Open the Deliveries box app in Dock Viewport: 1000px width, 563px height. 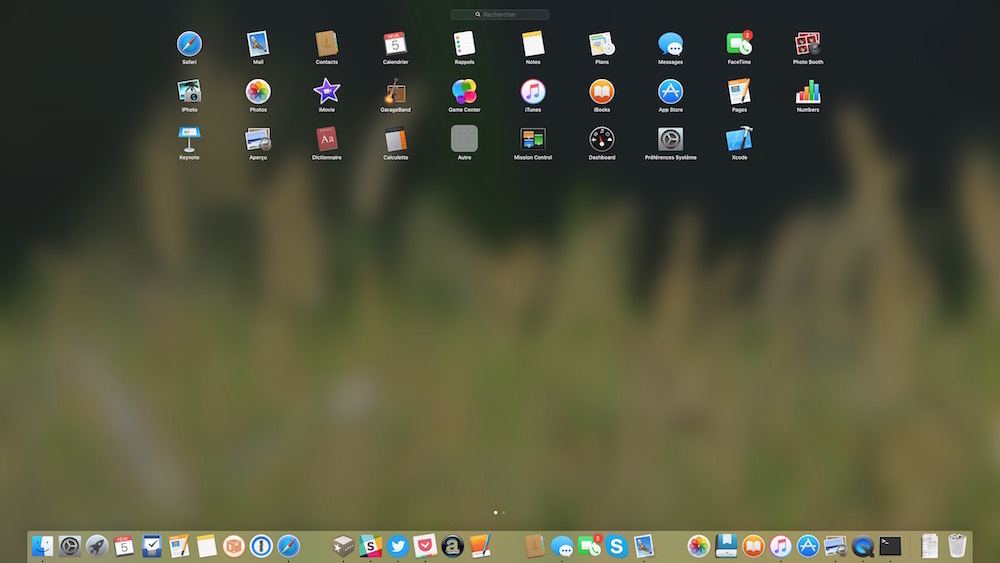234,546
